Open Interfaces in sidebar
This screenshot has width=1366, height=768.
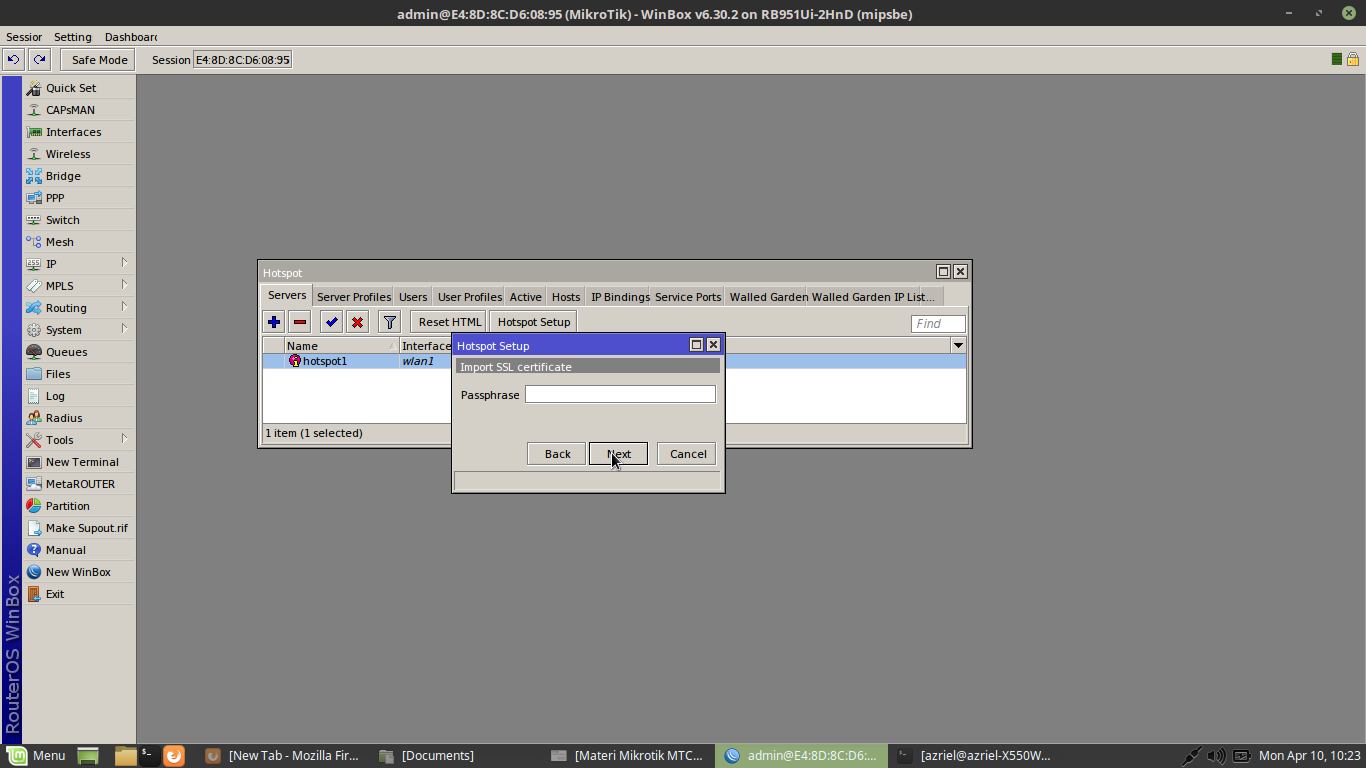79,132
